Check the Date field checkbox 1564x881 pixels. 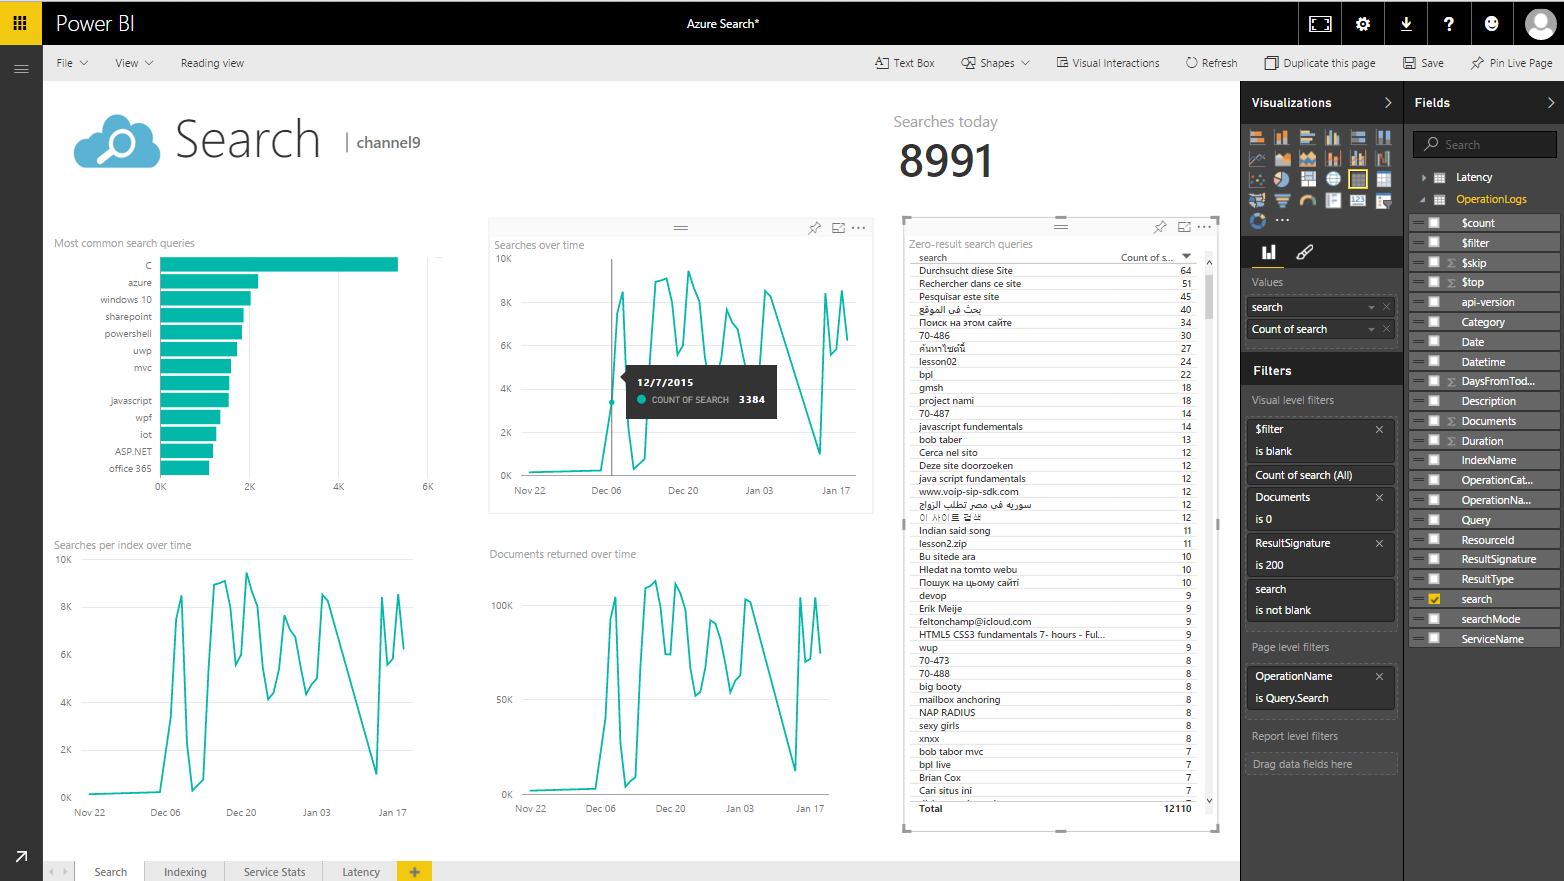[x=1434, y=342]
